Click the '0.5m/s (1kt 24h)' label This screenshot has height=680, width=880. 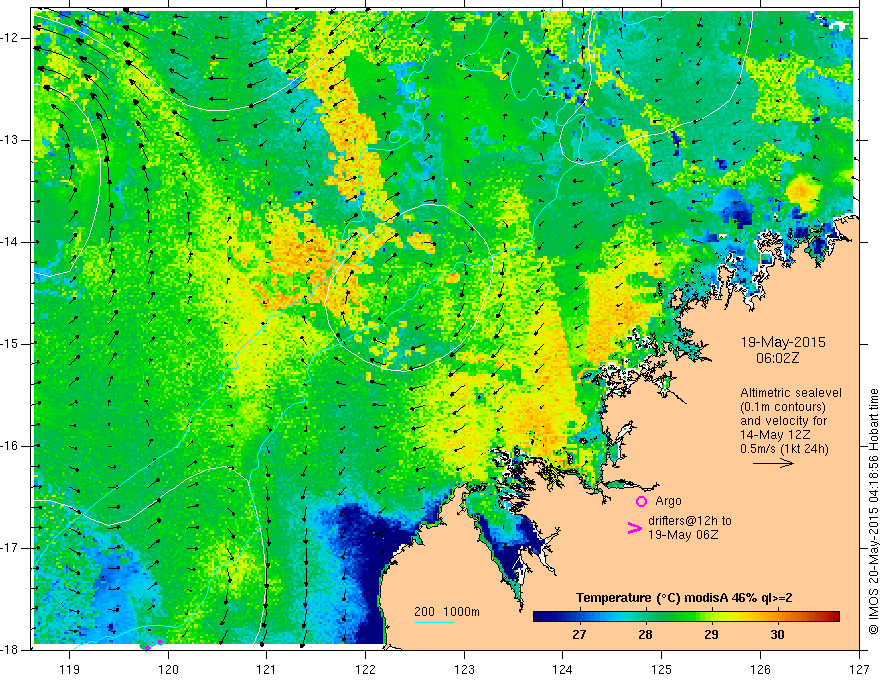[785, 449]
